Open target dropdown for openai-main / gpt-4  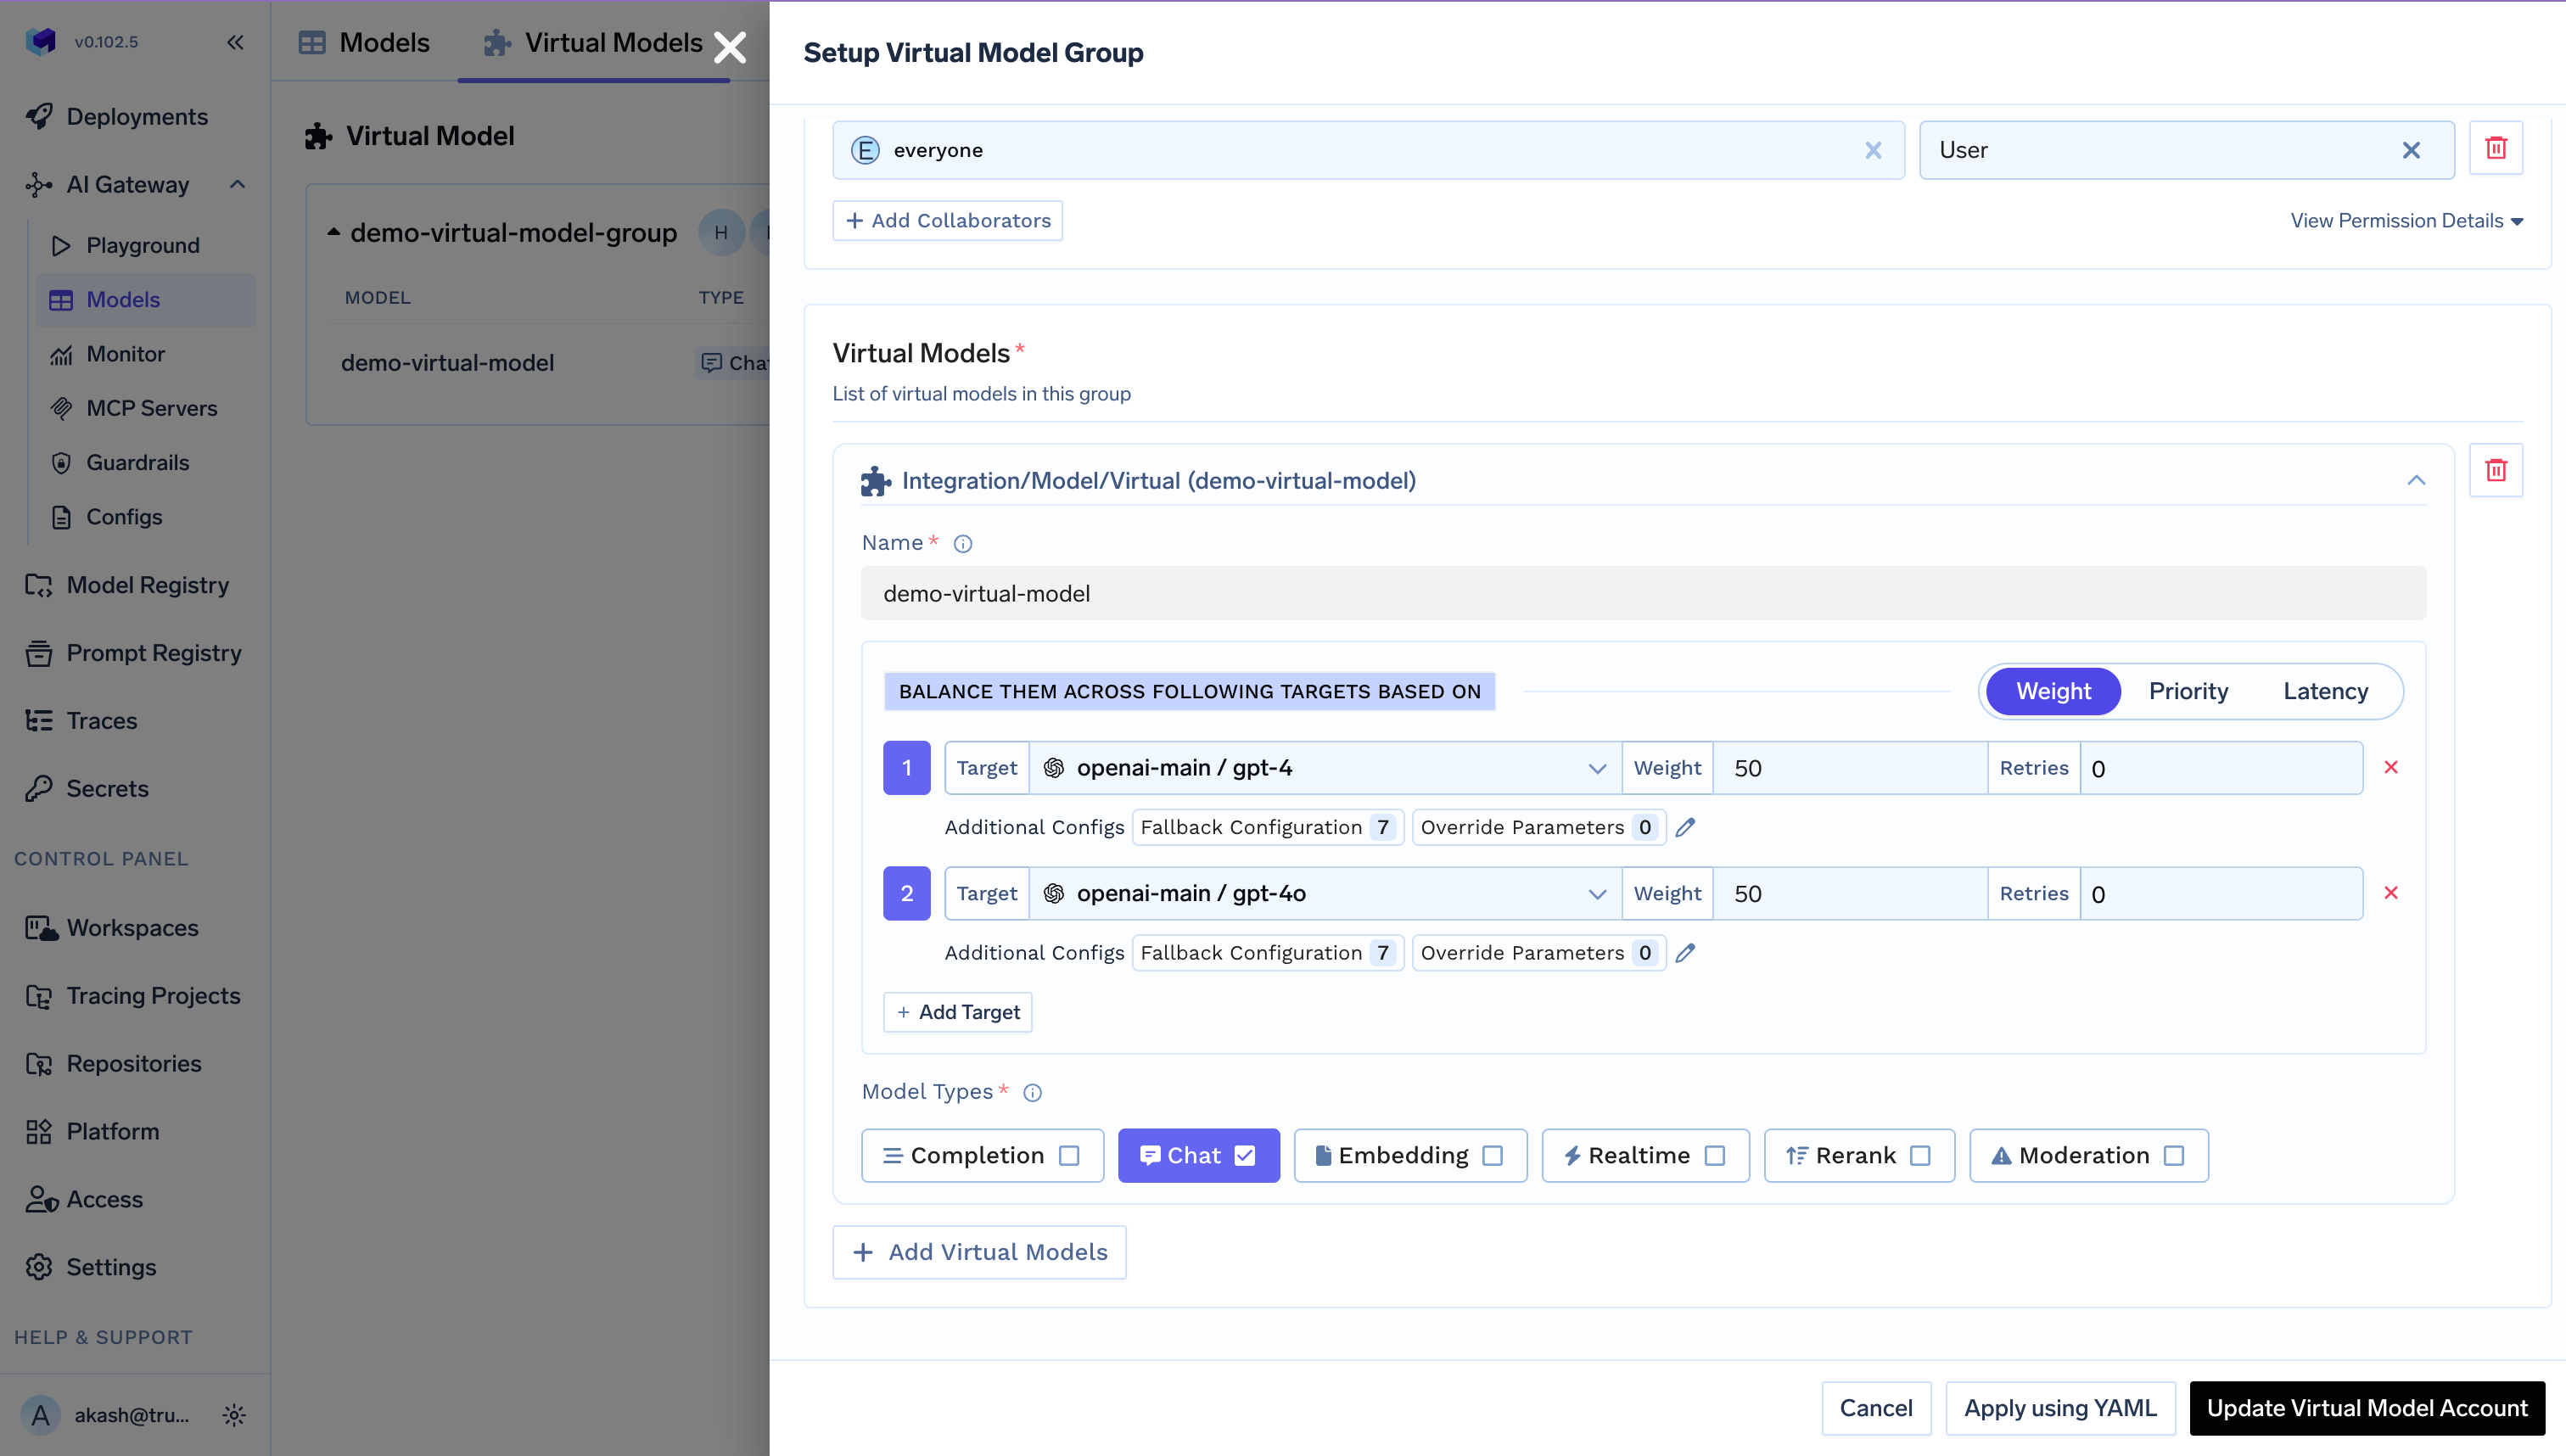click(x=1596, y=768)
